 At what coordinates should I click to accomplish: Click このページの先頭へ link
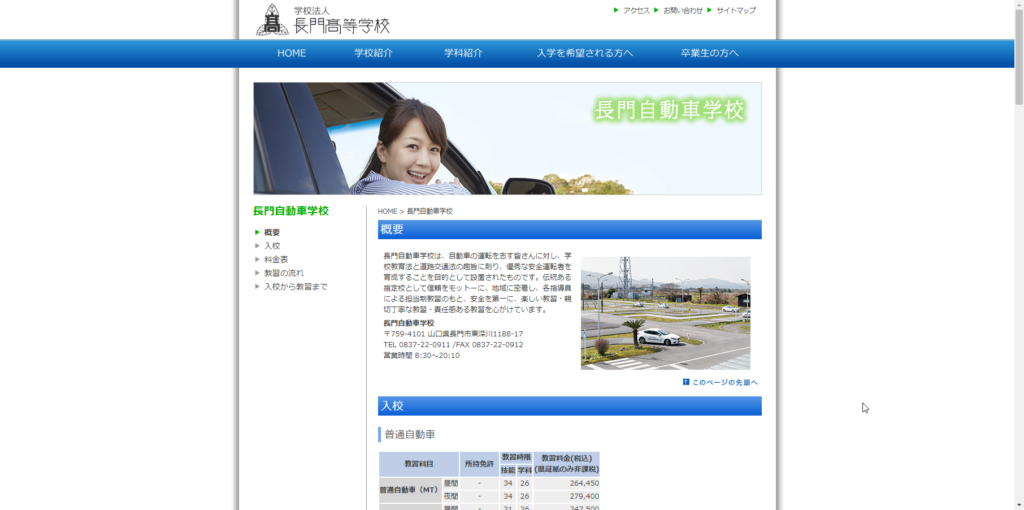[725, 383]
